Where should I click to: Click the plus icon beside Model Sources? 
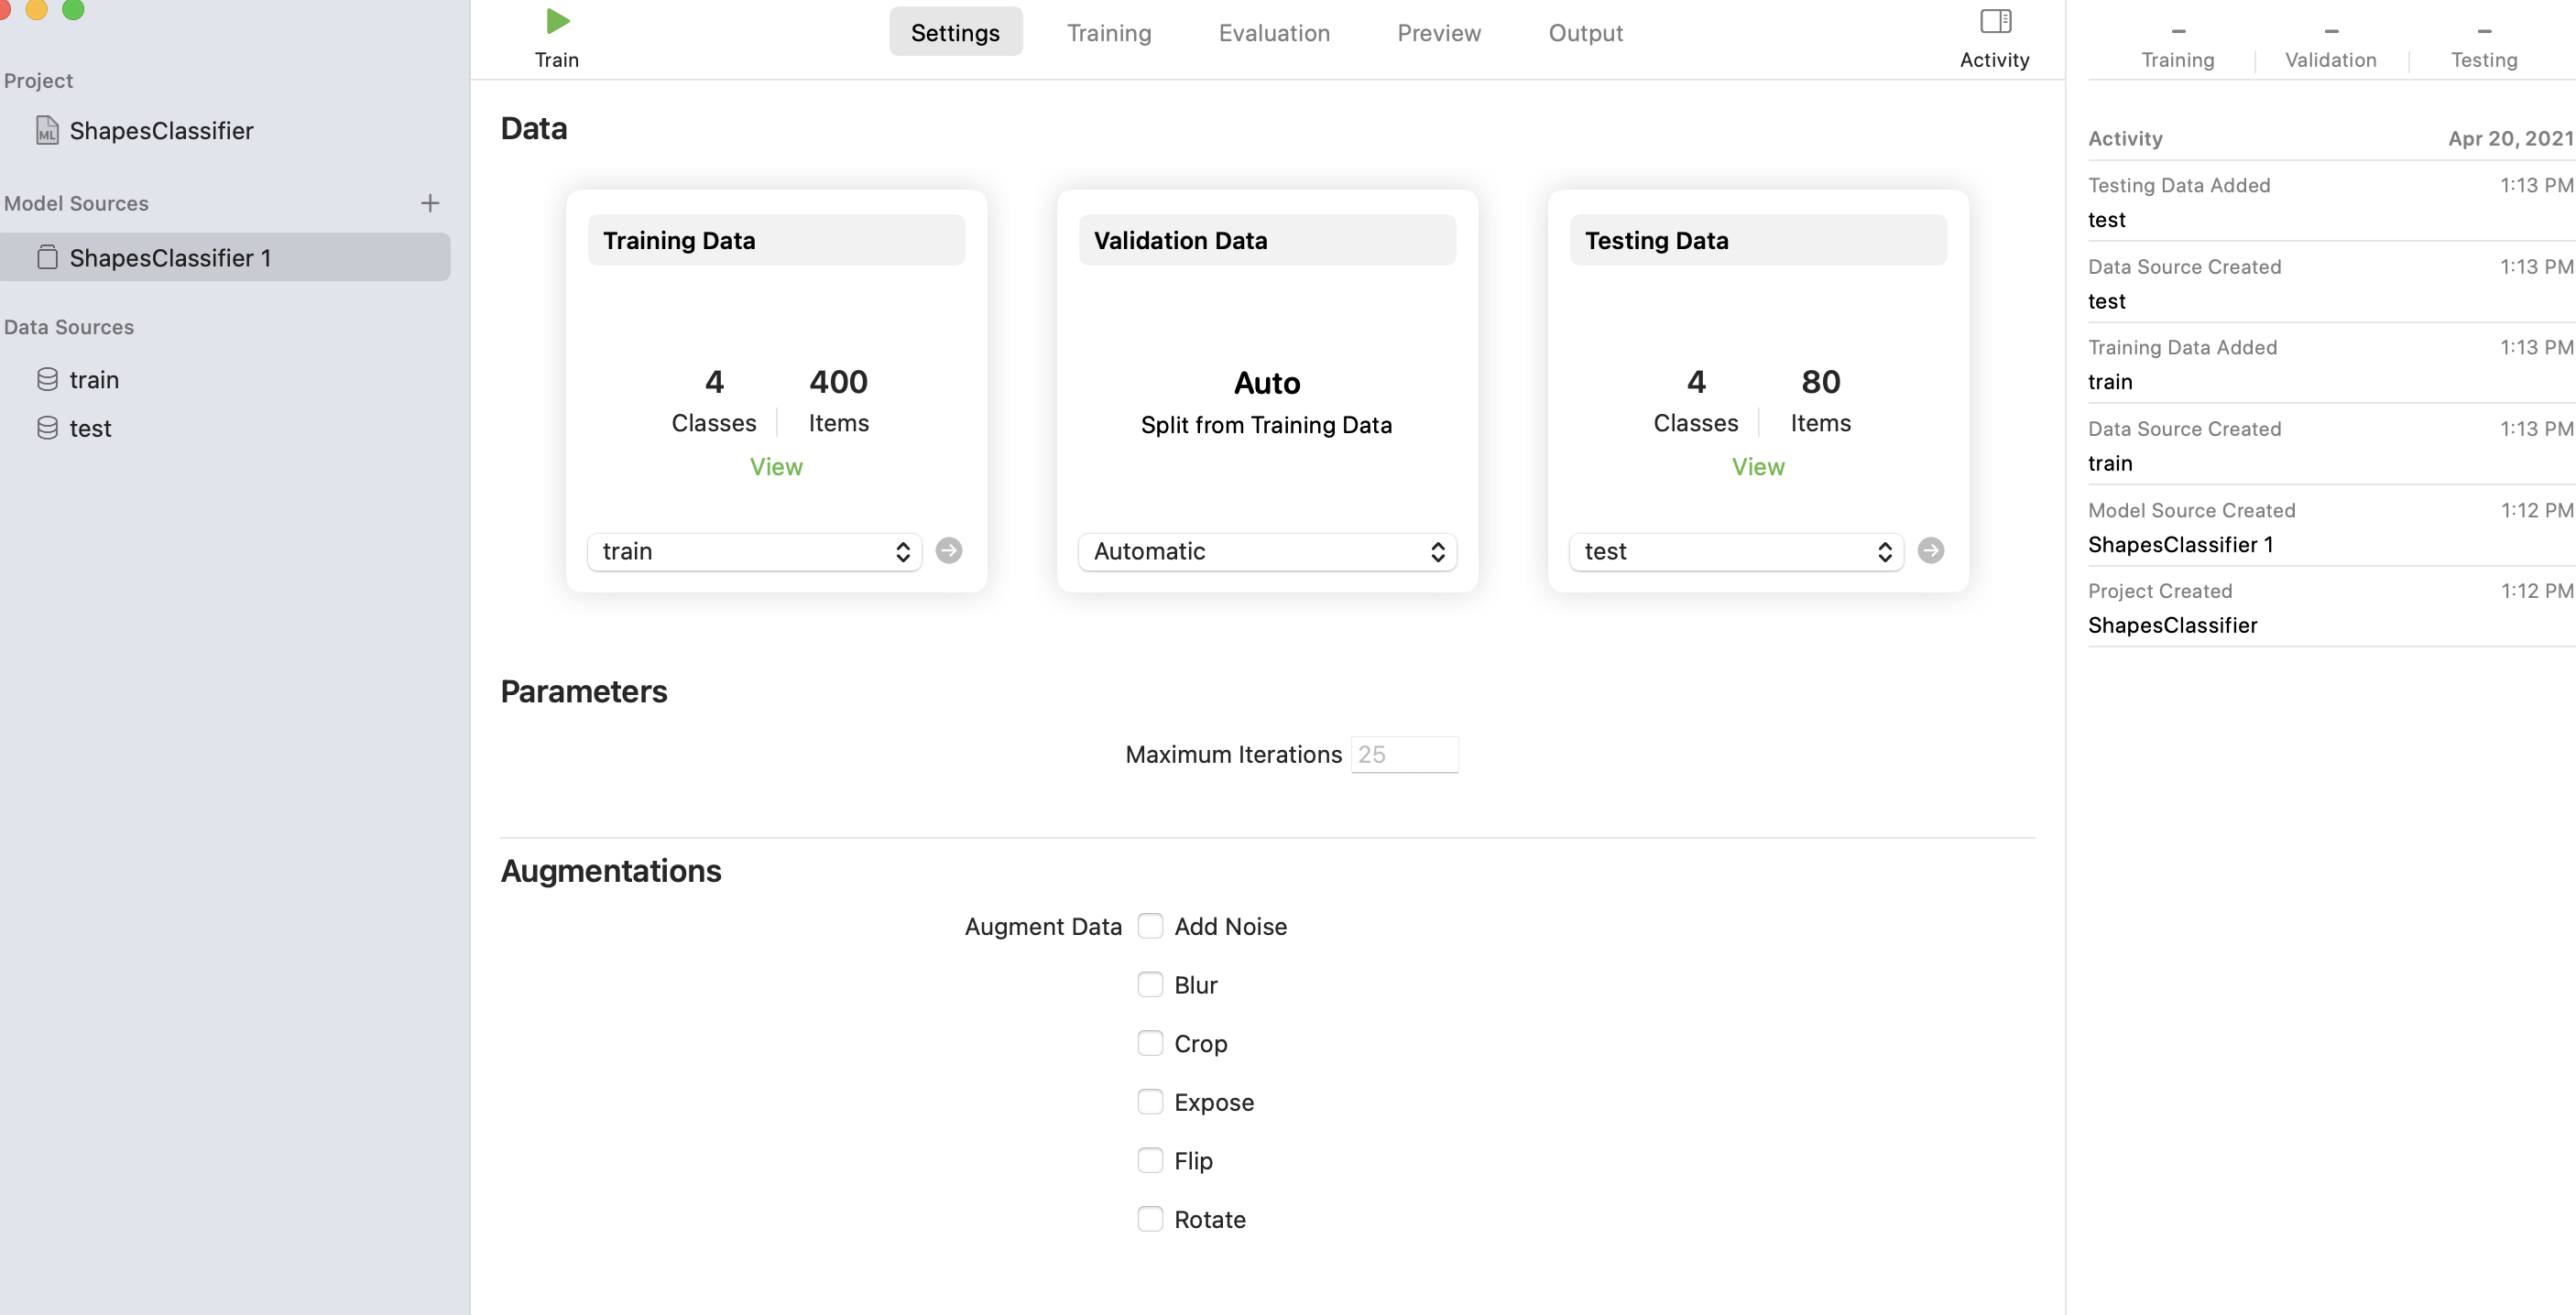click(x=430, y=203)
